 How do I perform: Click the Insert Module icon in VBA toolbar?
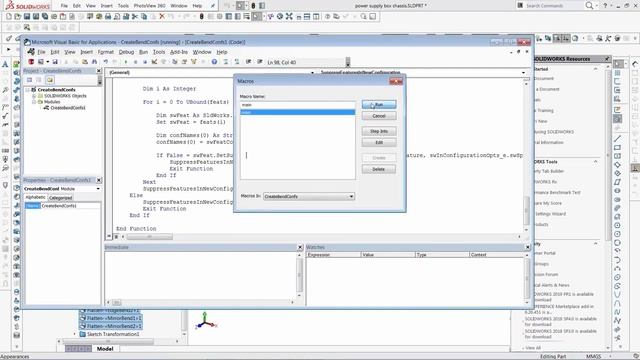(40, 62)
